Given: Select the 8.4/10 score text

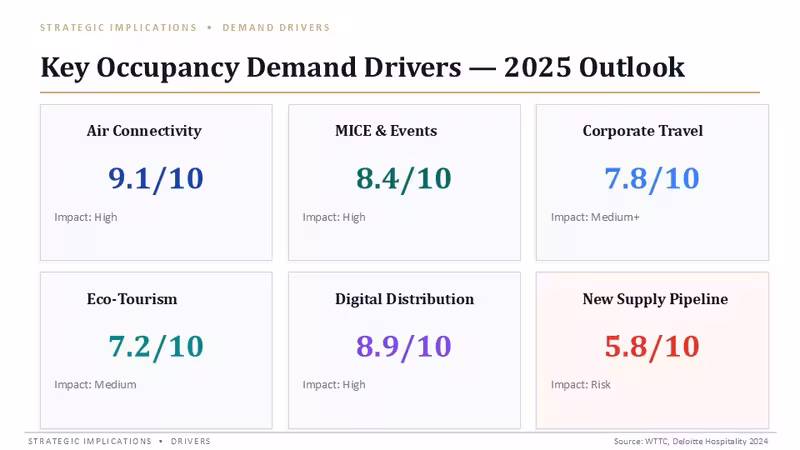Looking at the screenshot, I should point(404,179).
